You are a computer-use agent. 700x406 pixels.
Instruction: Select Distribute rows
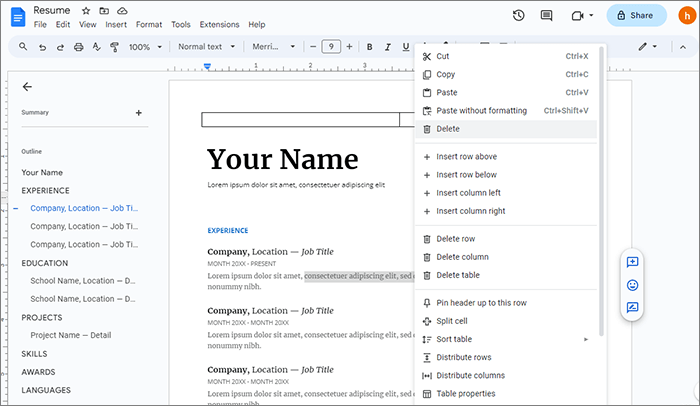click(506, 357)
